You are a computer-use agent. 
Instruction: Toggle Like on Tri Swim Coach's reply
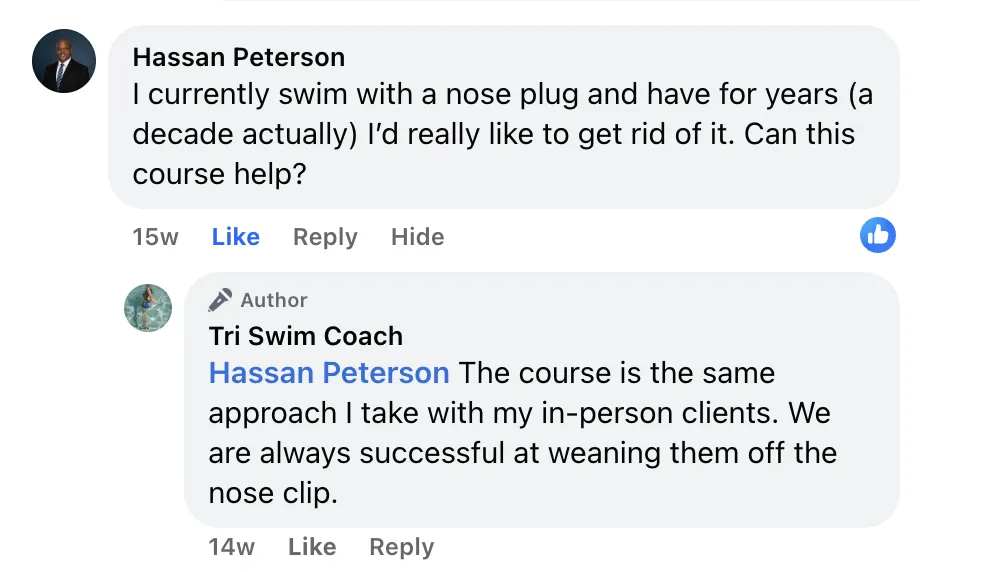click(x=311, y=547)
